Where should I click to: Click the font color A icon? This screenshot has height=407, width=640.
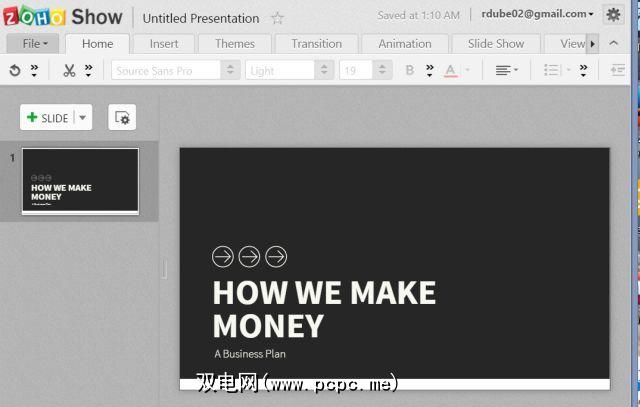[451, 71]
